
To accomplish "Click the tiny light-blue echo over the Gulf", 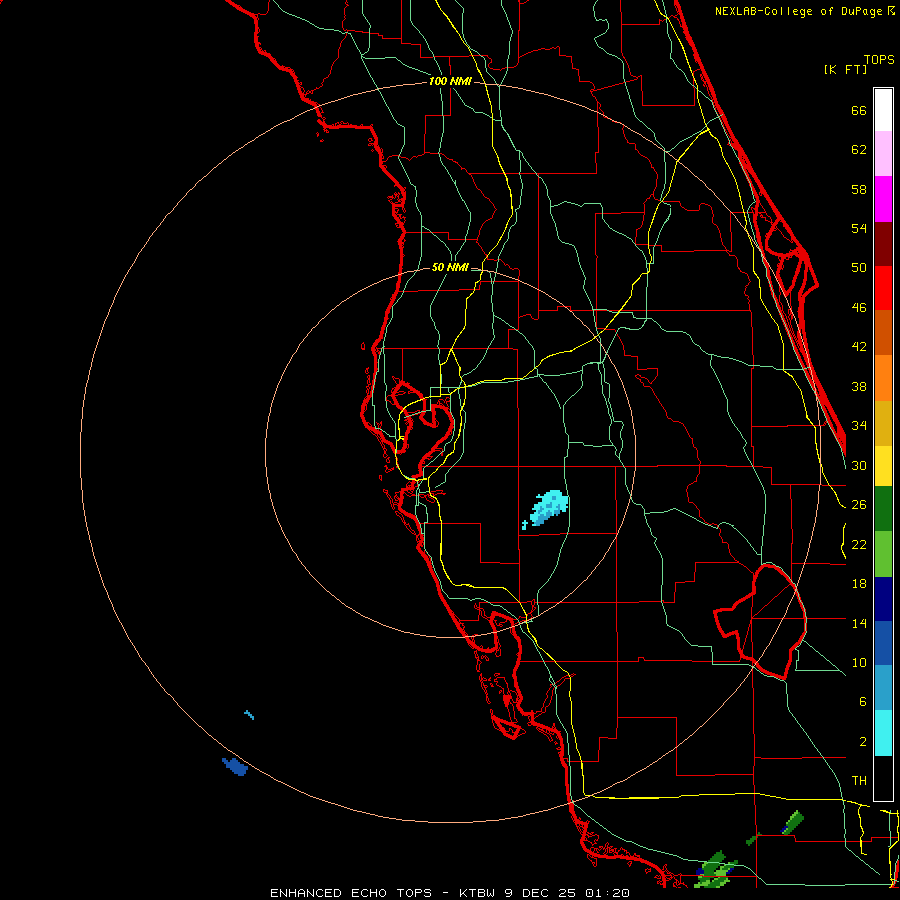I will (x=249, y=715).
